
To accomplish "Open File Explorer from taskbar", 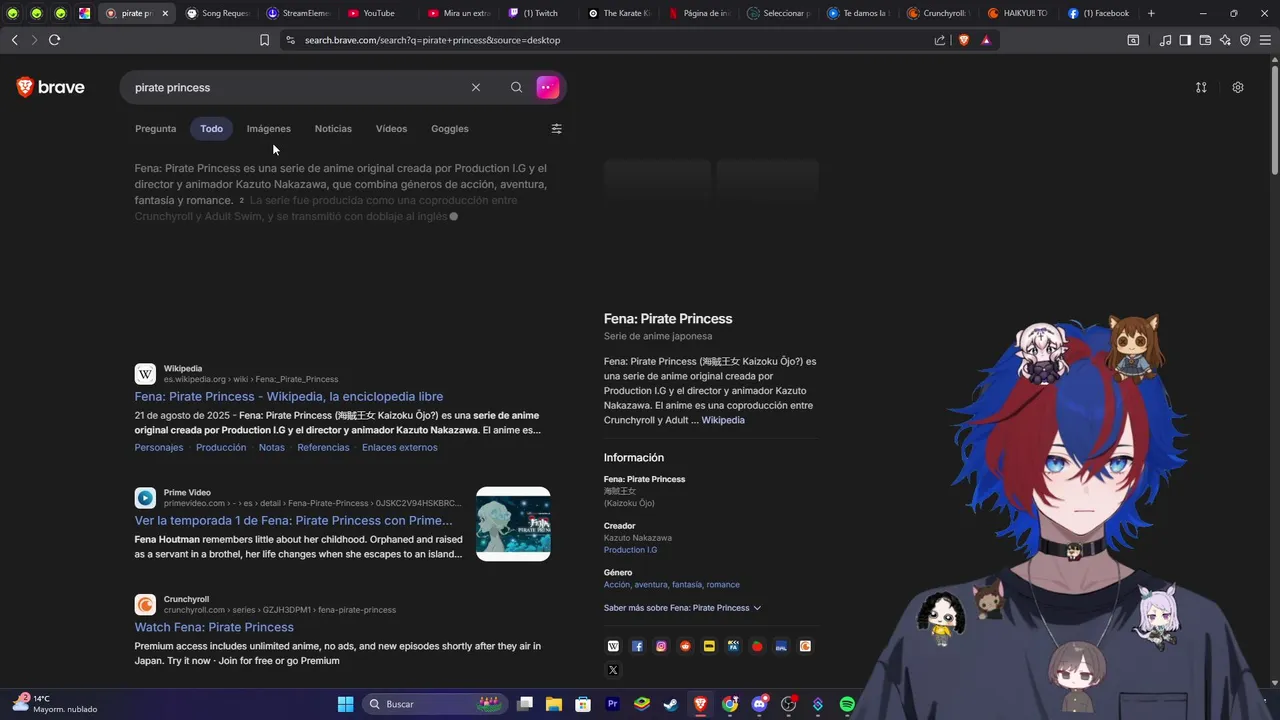I will [x=554, y=704].
